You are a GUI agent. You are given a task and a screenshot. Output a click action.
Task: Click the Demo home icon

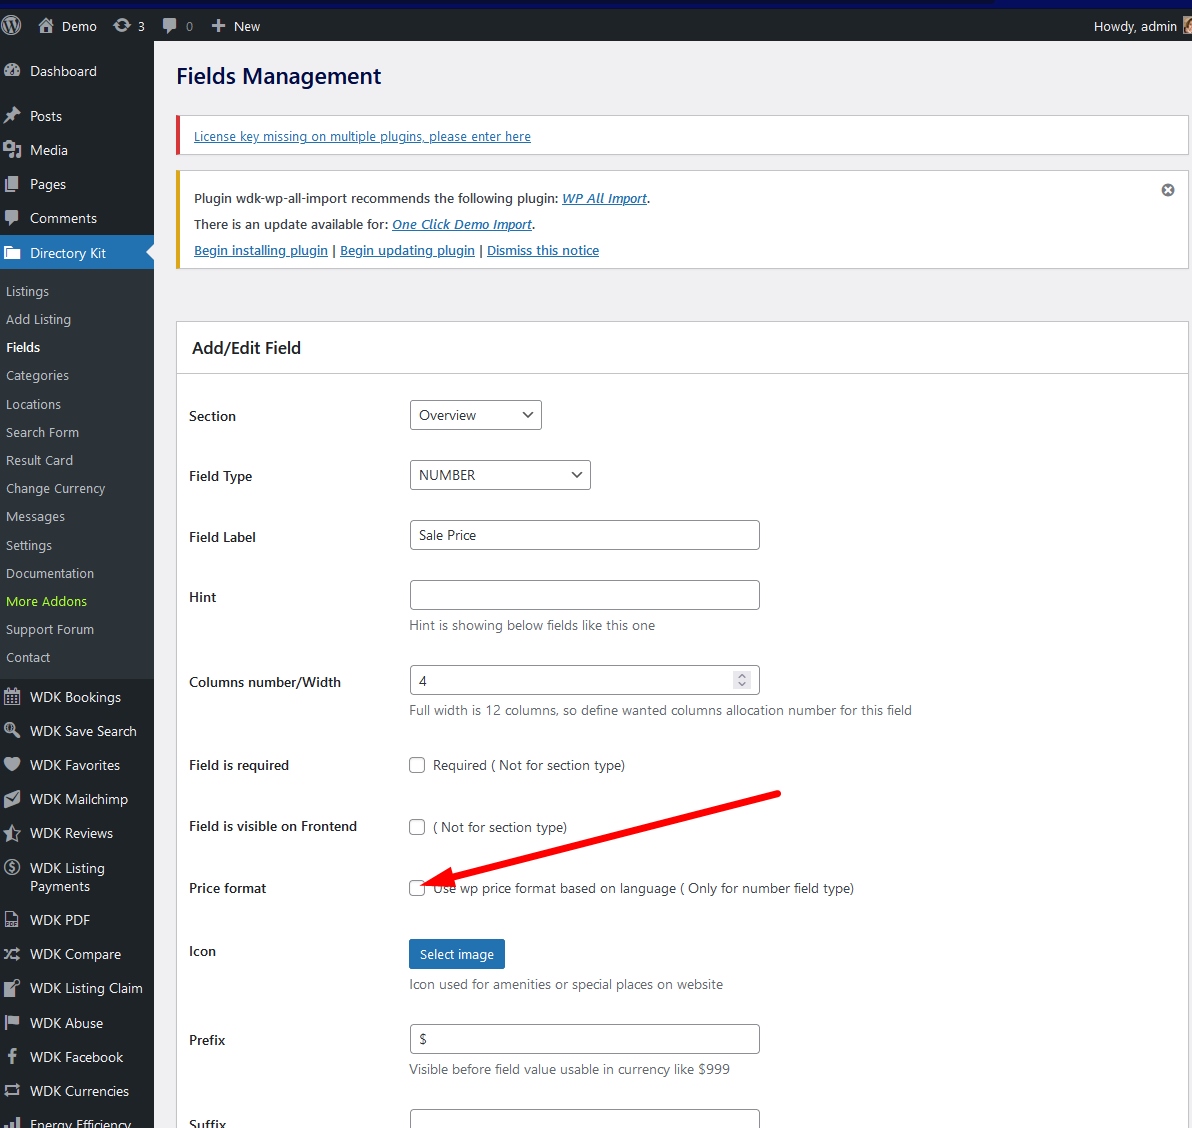(46, 26)
